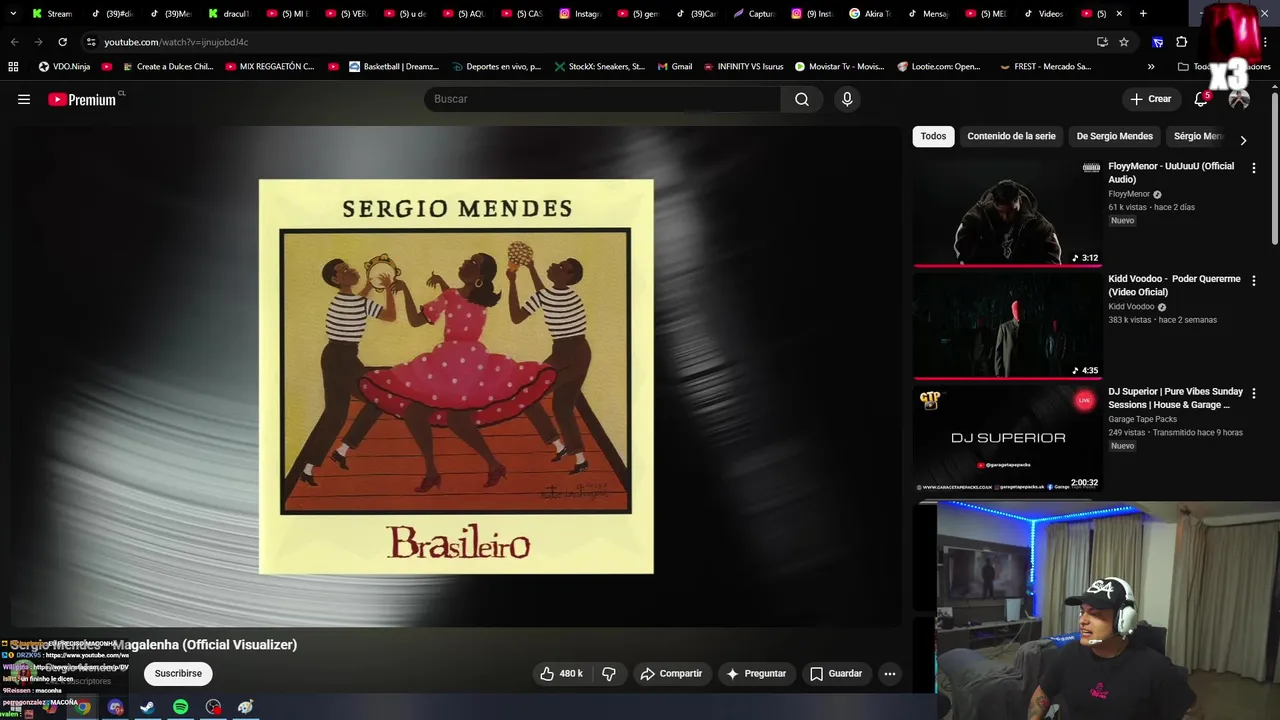Click the Sergio Mendes Brasileiro video player

(x=456, y=376)
